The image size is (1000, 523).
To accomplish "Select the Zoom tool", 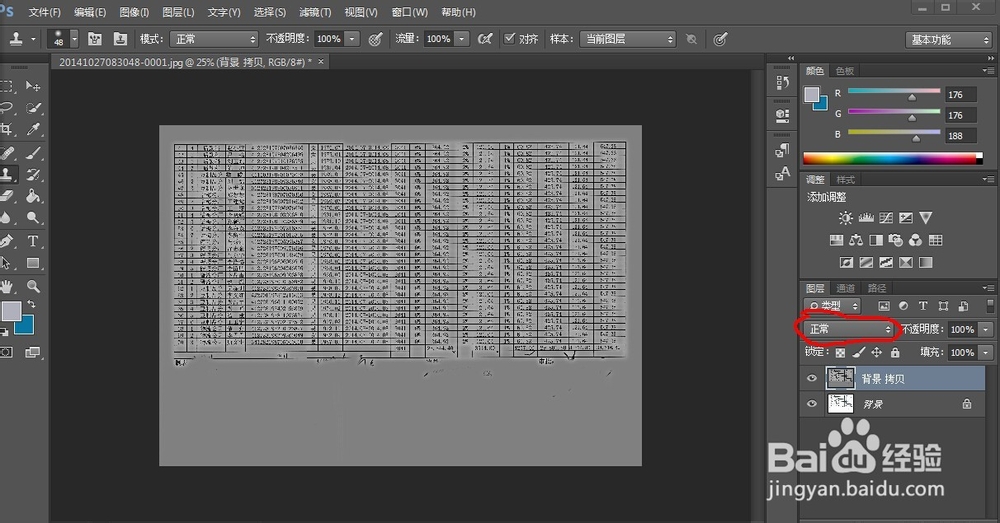I will pos(33,286).
